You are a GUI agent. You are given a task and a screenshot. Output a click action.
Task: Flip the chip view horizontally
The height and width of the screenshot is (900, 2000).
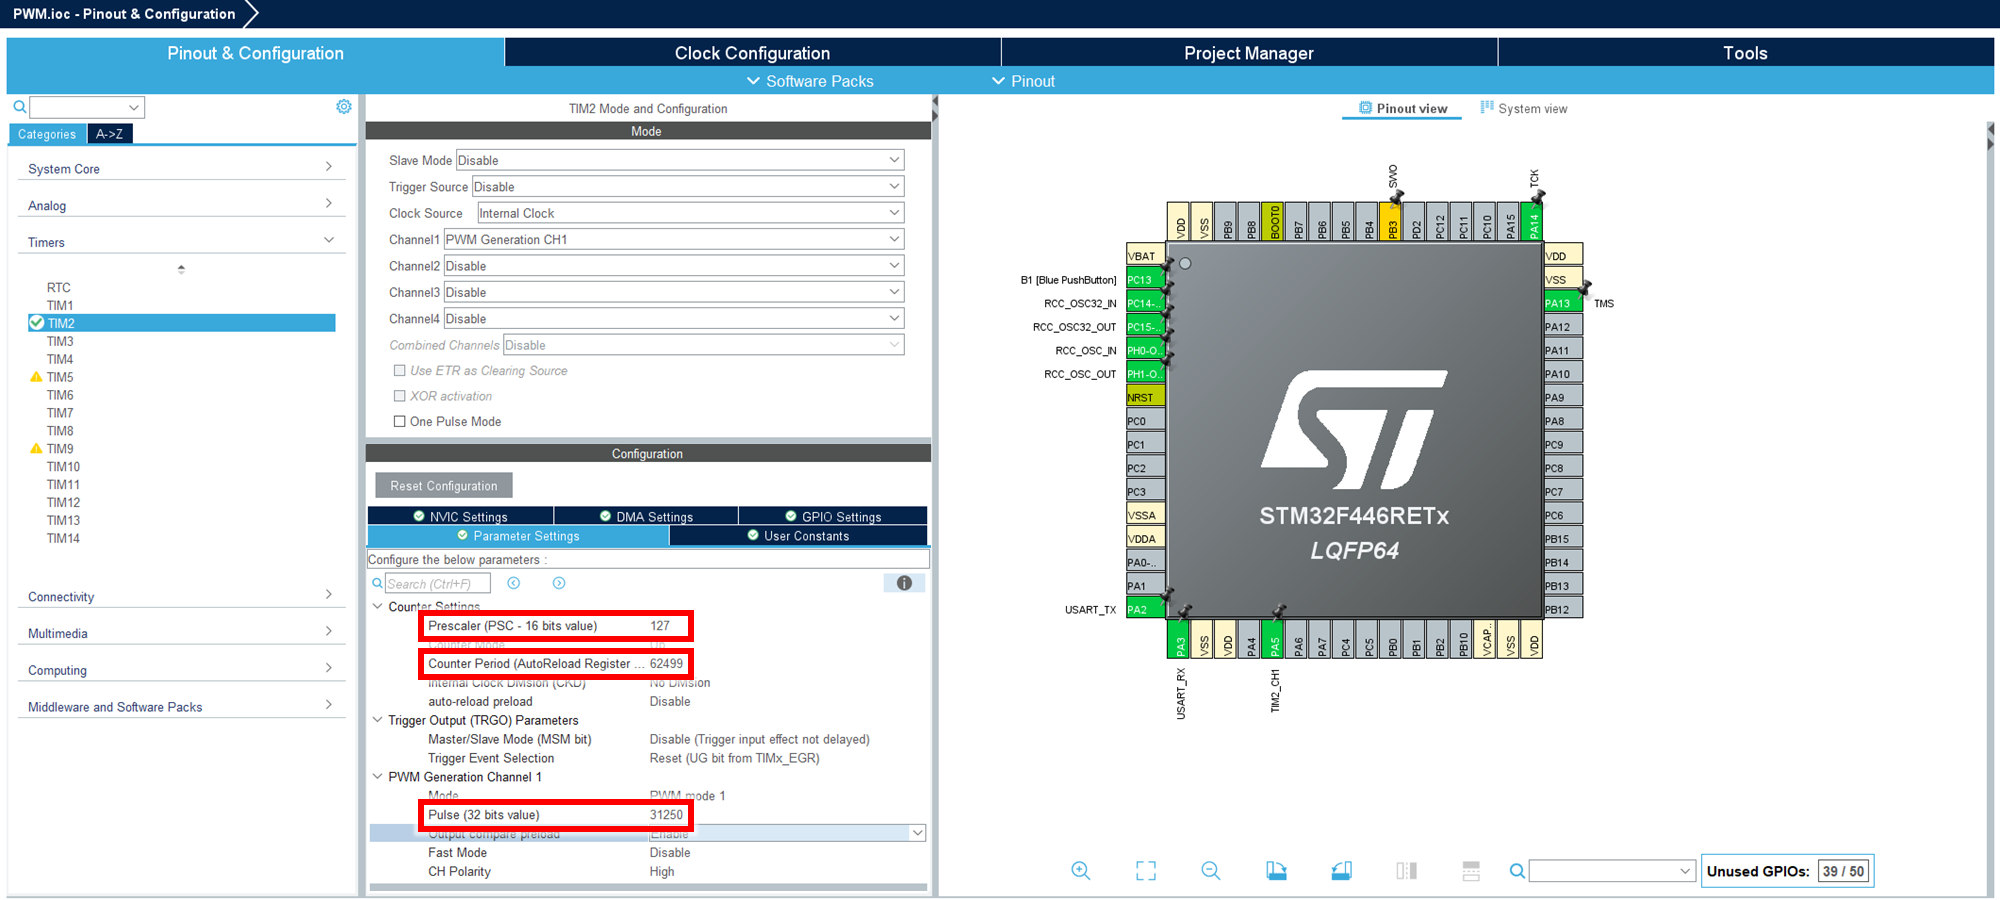pos(1406,871)
